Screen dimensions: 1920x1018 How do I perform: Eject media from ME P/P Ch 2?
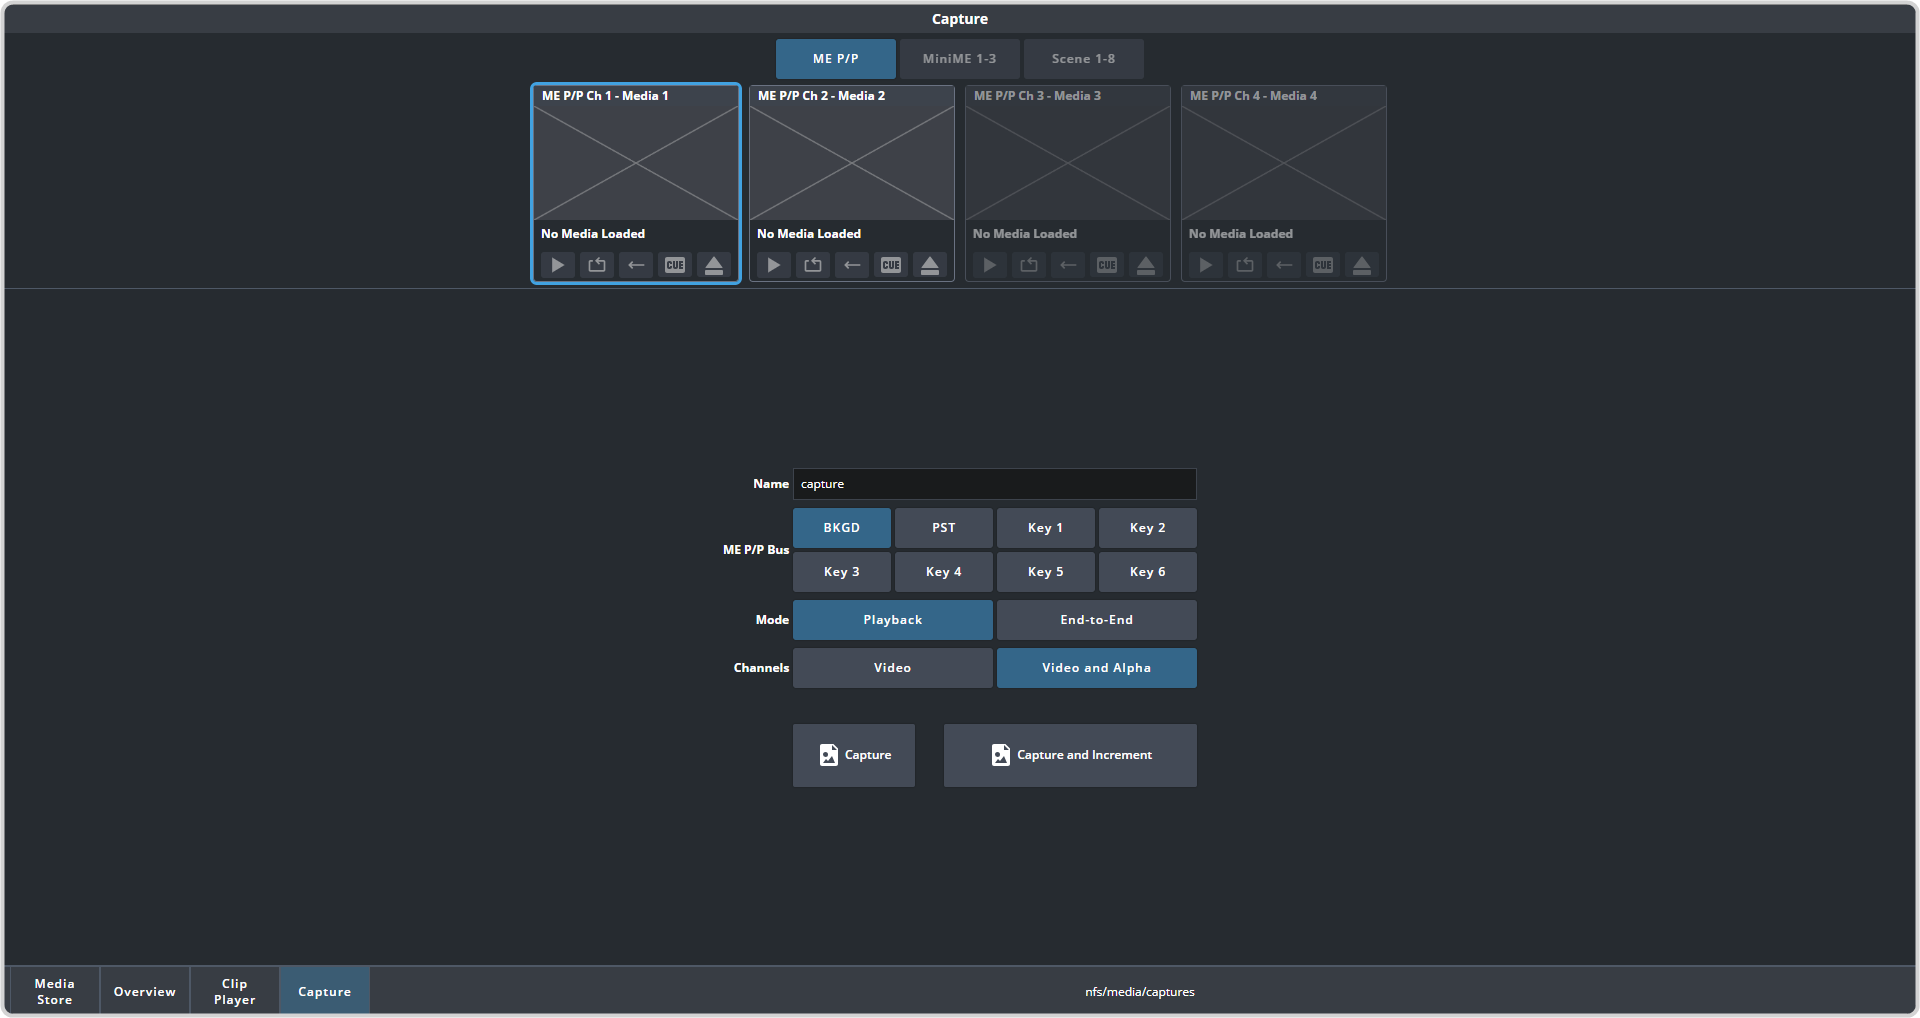pos(930,265)
